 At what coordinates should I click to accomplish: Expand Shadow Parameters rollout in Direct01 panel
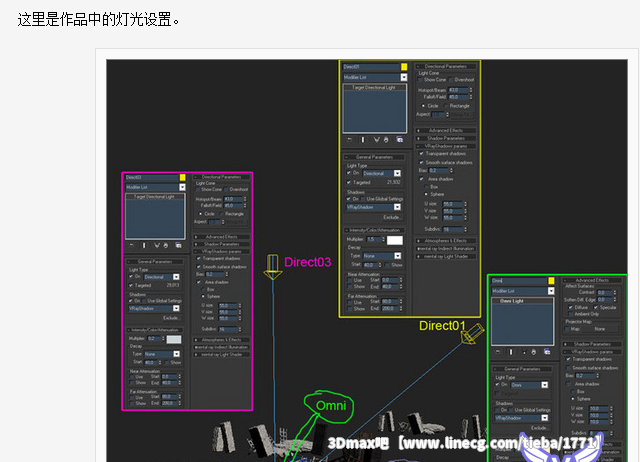point(446,138)
